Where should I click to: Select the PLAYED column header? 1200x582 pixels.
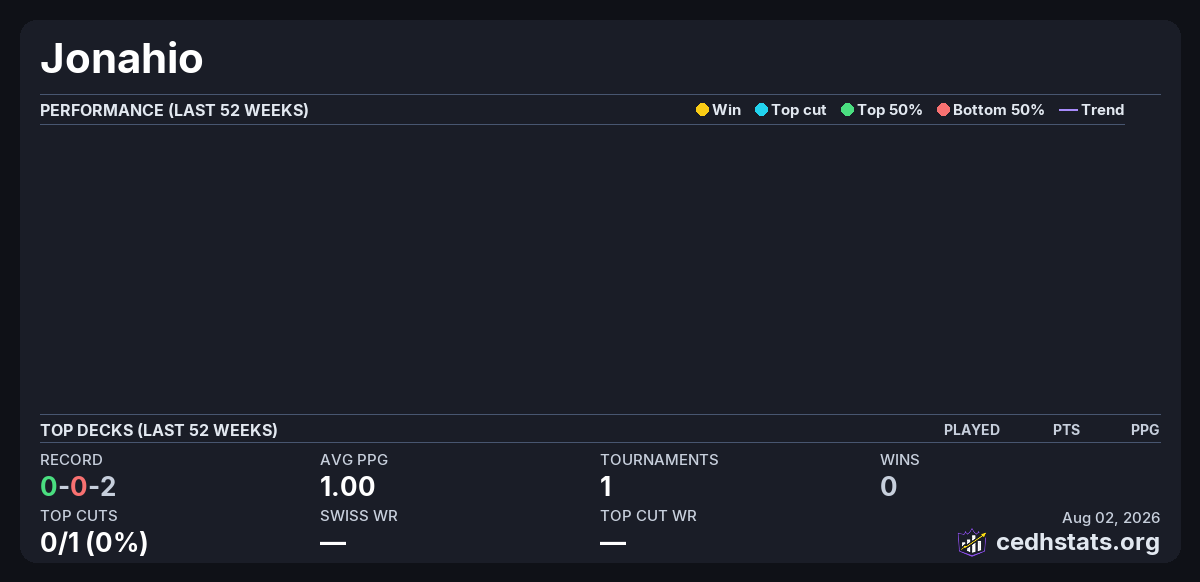pos(972,430)
